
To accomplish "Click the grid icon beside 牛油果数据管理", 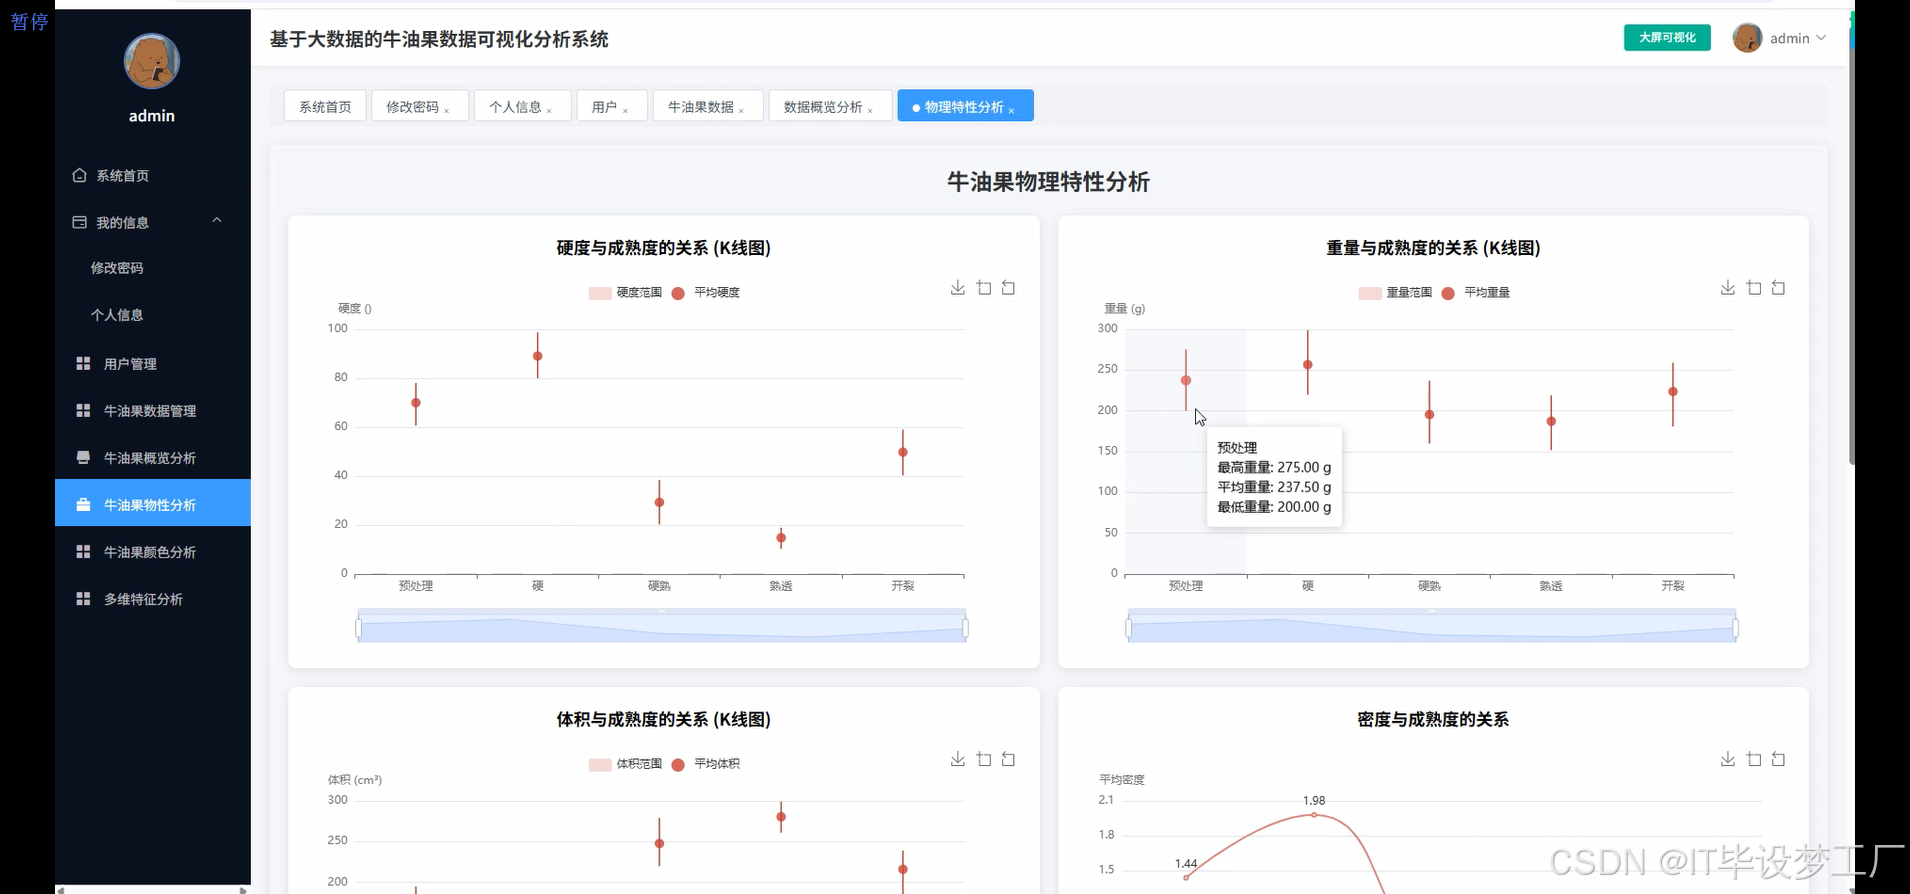I will [x=83, y=411].
